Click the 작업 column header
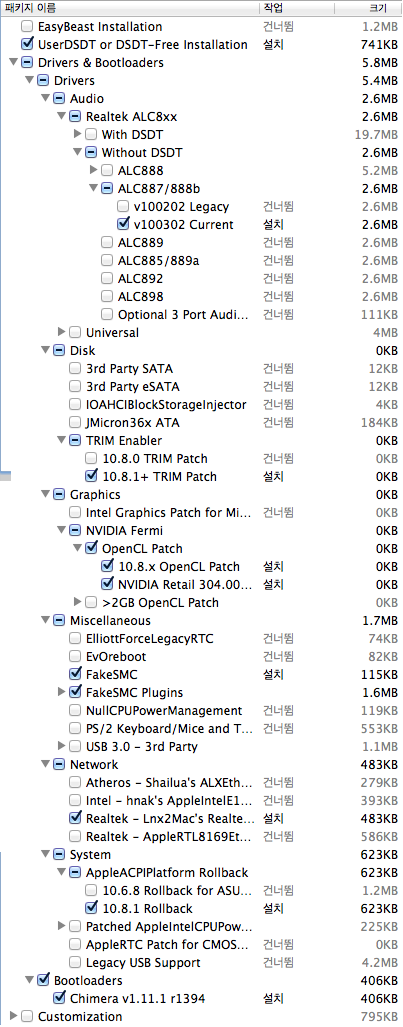 click(296, 9)
